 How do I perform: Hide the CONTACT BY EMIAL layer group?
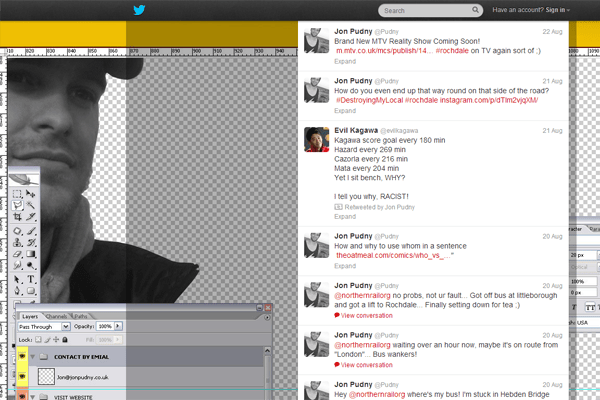point(22,357)
